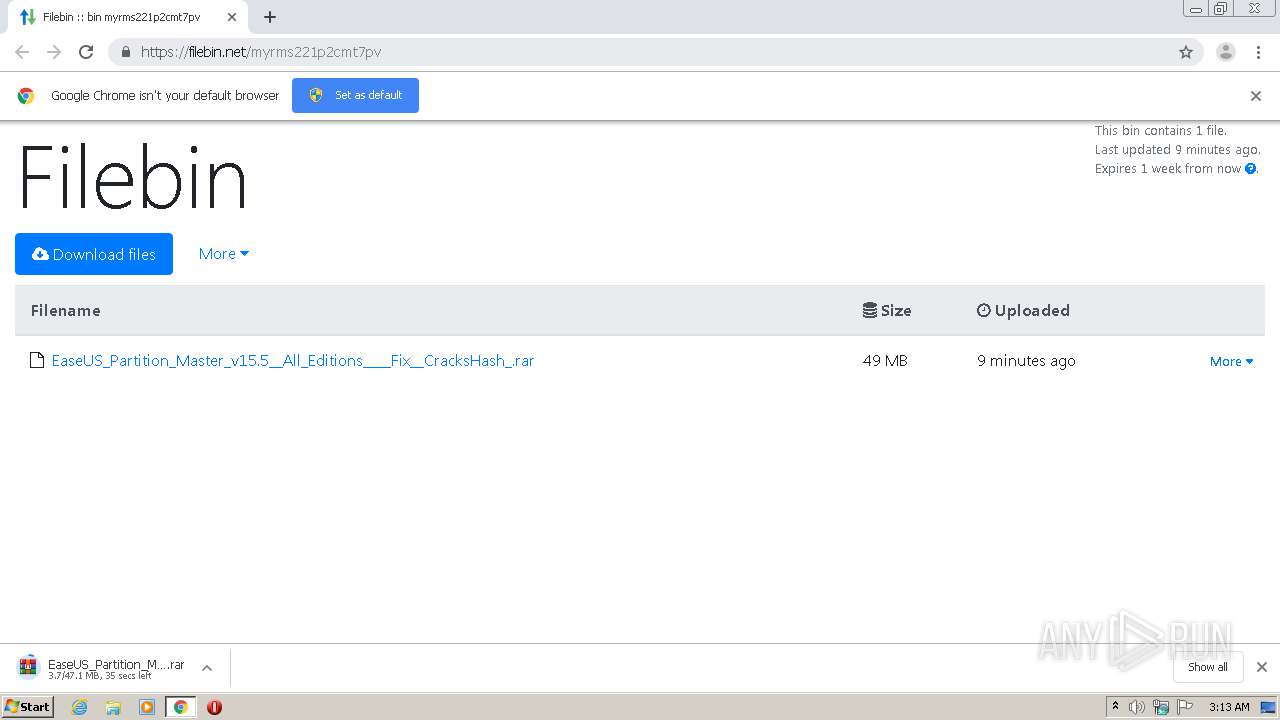Open Windows Explorer folder from taskbar
Viewport: 1280px width, 720px height.
[113, 707]
